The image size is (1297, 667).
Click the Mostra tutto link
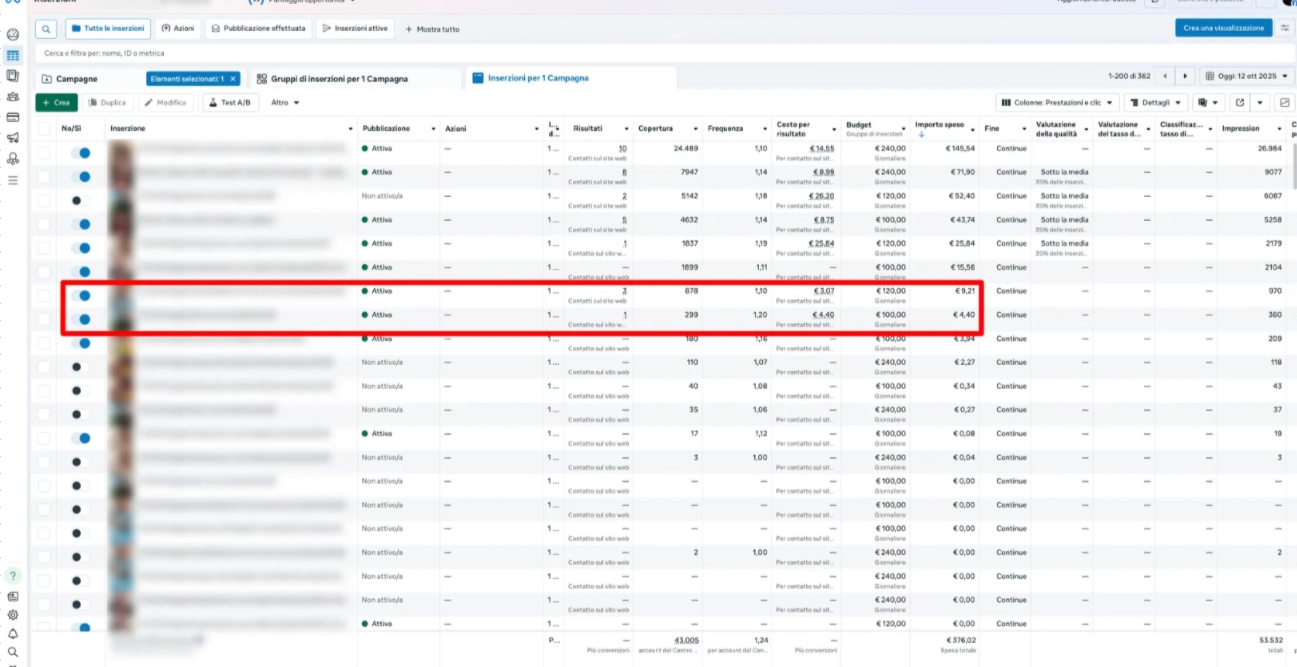tap(432, 29)
